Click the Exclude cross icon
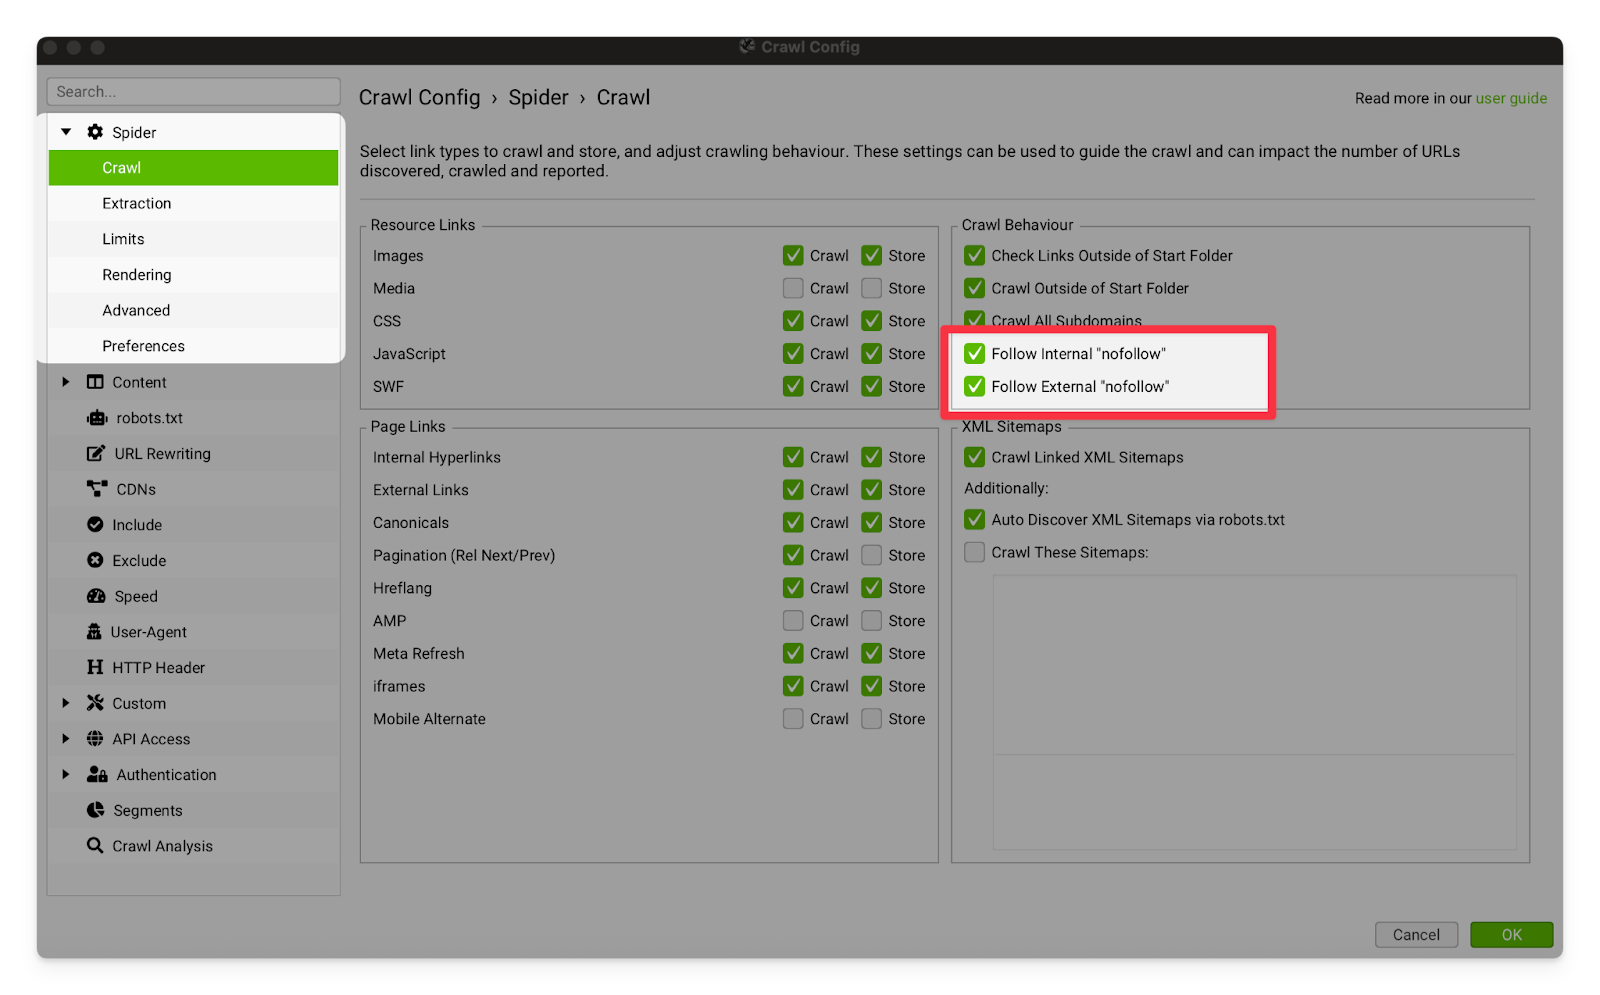This screenshot has width=1600, height=995. coord(95,561)
